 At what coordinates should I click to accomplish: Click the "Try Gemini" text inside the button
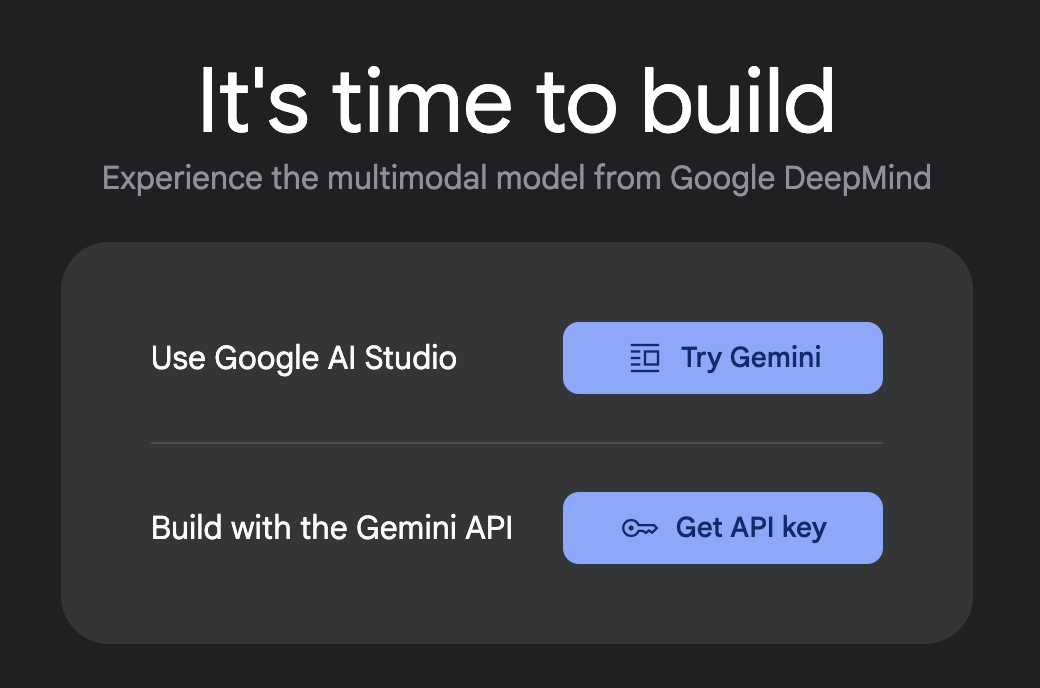click(751, 358)
